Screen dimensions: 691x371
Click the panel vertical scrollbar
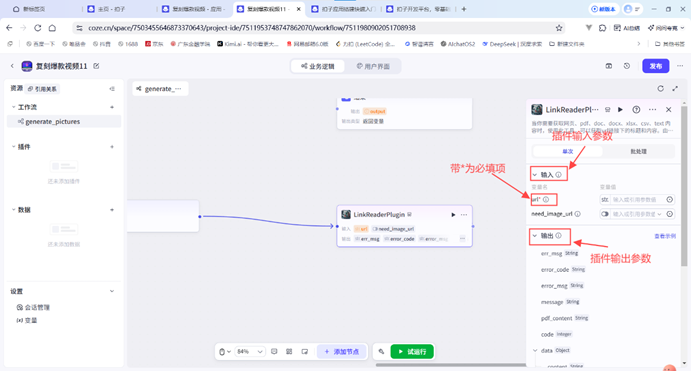(684, 185)
